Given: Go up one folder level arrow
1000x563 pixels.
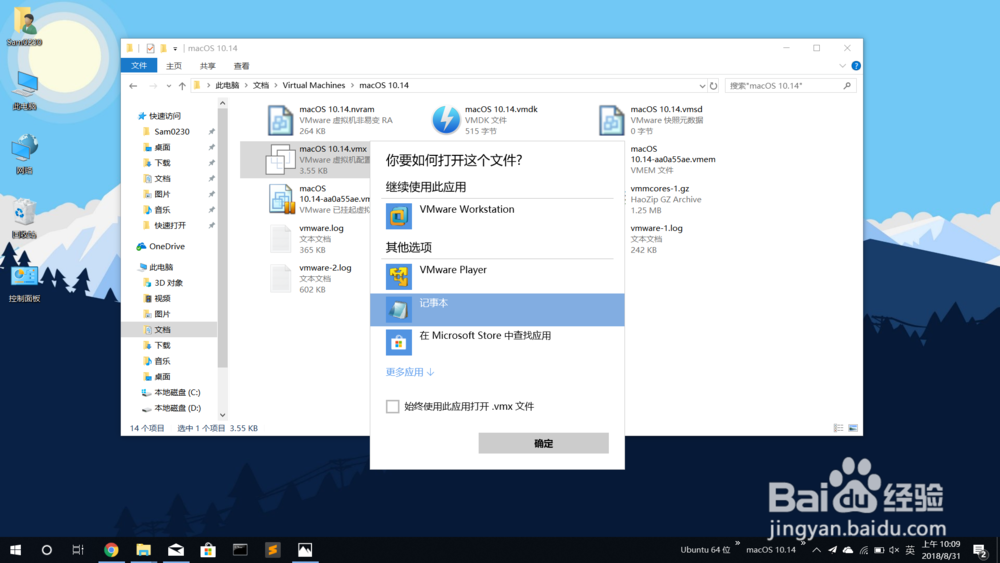Looking at the screenshot, I should click(x=182, y=85).
